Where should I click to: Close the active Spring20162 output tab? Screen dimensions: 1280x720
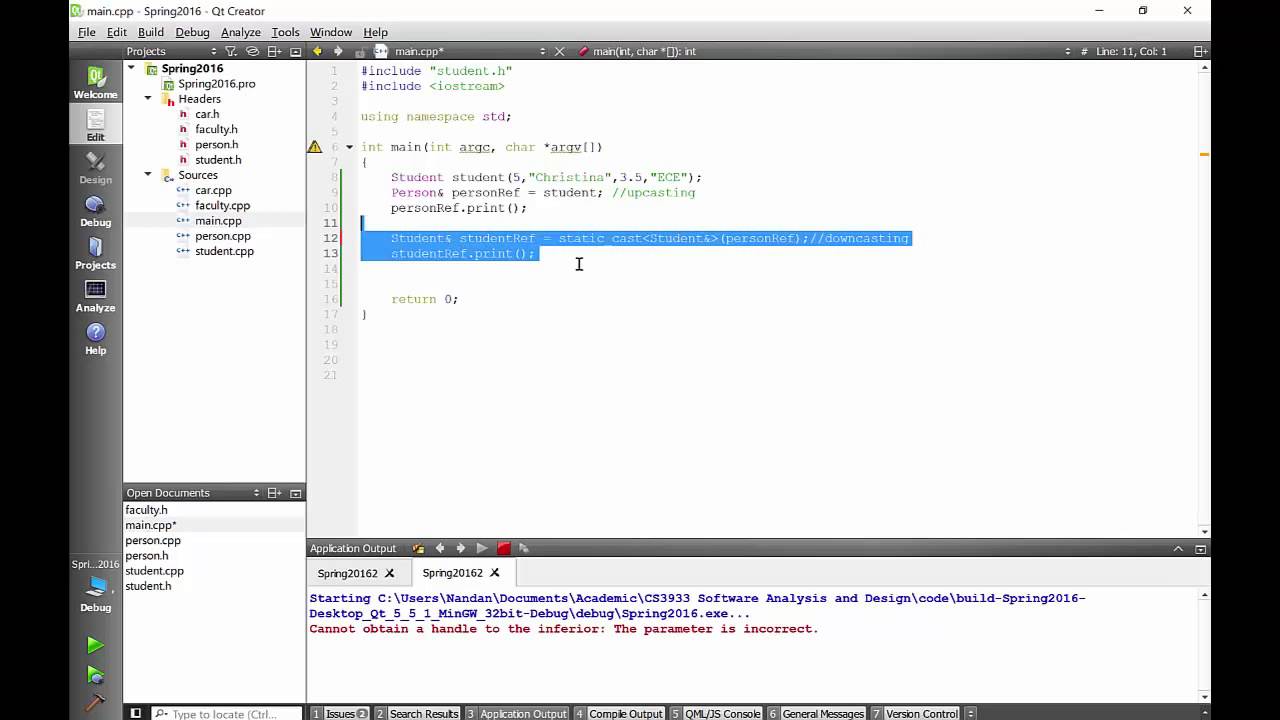click(494, 573)
